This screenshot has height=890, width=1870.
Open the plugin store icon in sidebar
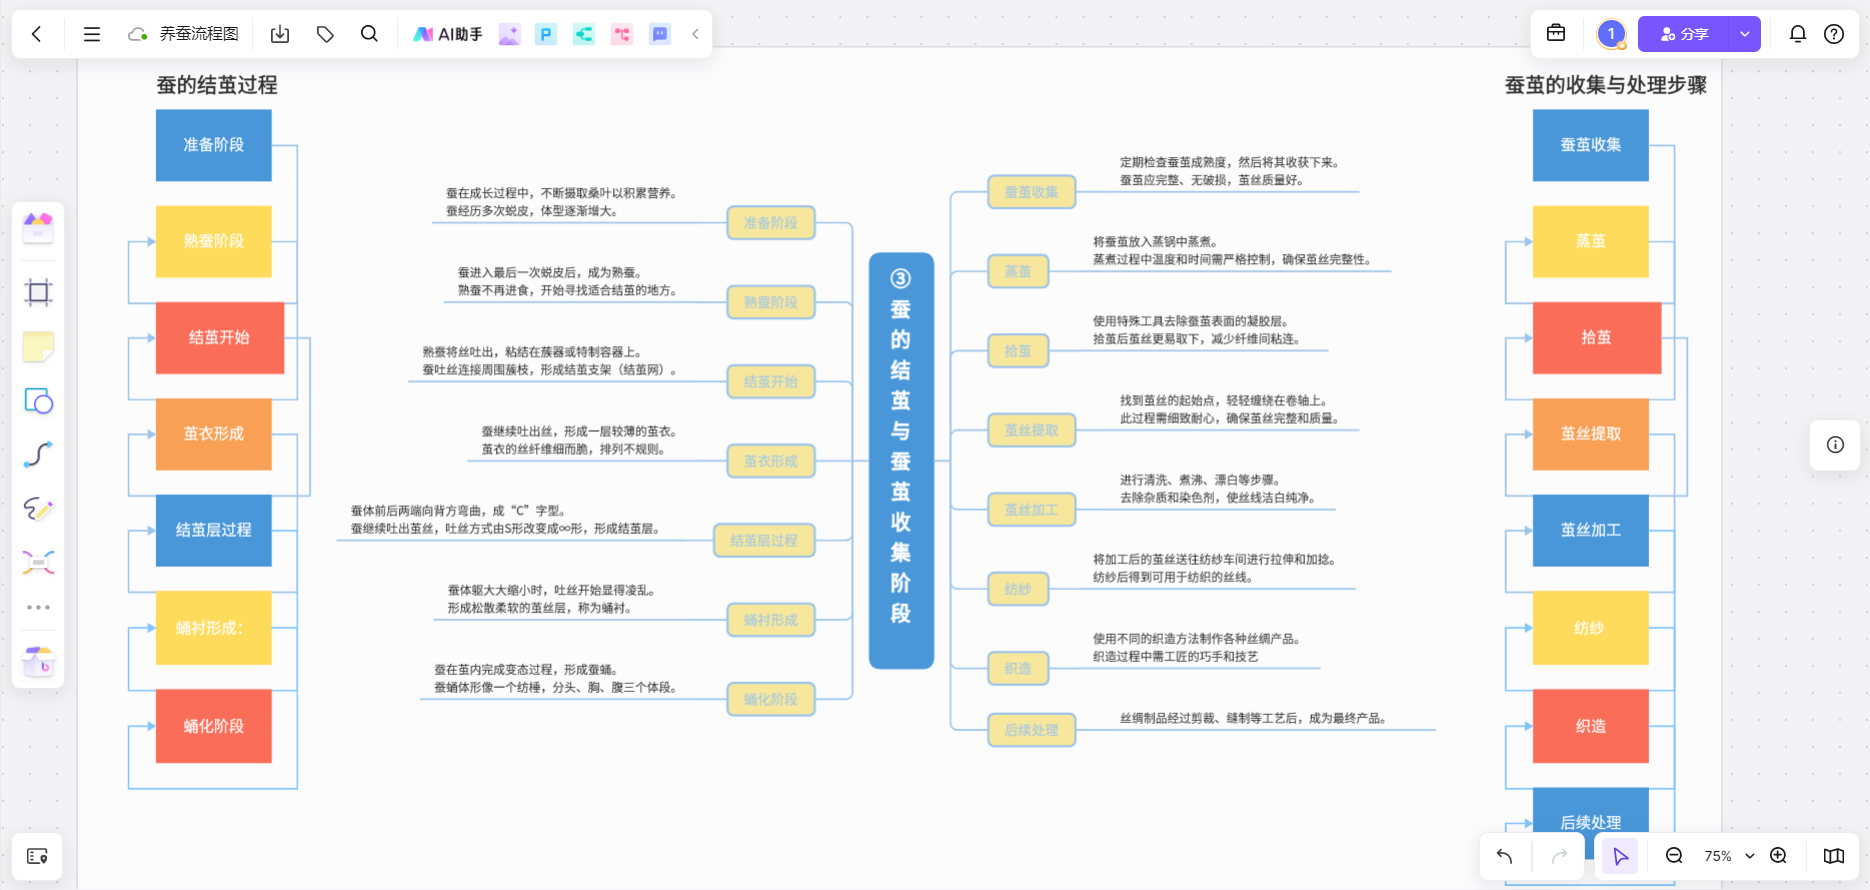coord(38,661)
